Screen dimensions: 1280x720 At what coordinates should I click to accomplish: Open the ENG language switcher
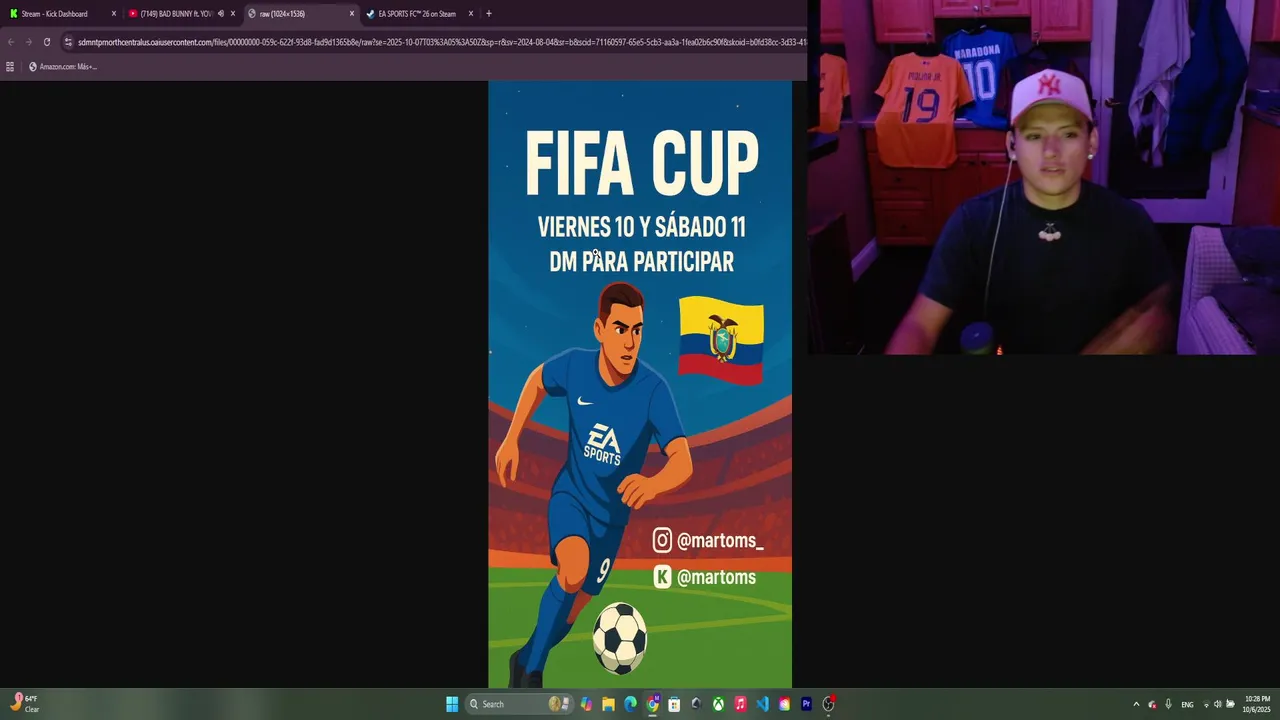tap(1187, 704)
